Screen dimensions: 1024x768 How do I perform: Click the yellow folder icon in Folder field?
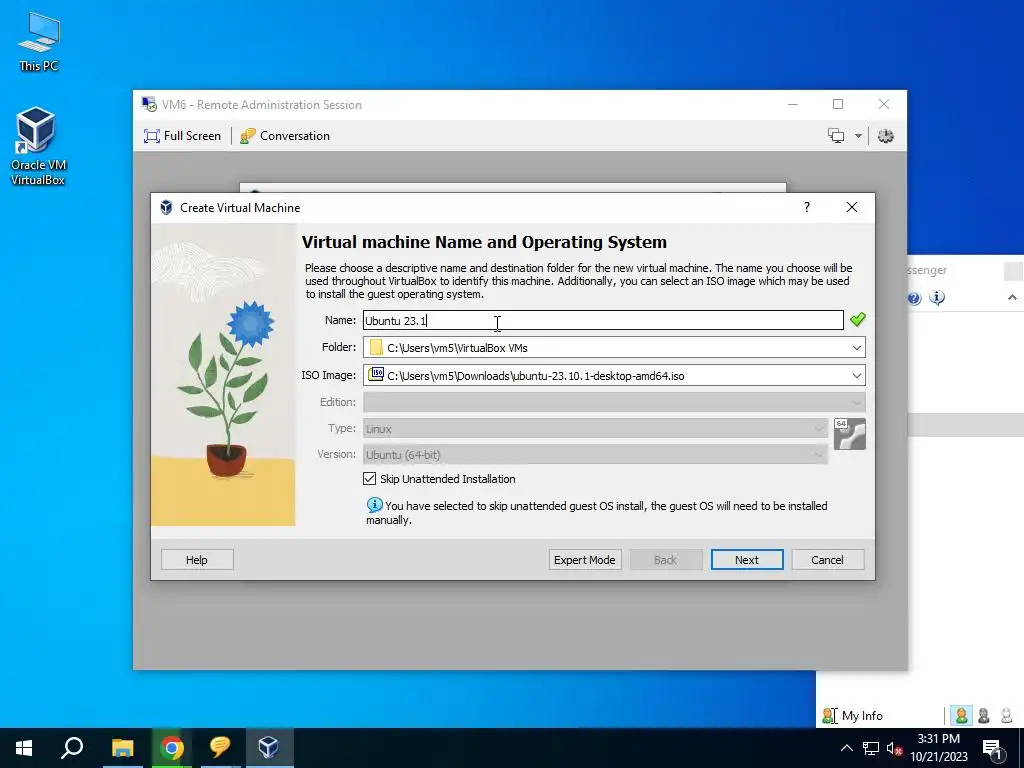pos(376,347)
